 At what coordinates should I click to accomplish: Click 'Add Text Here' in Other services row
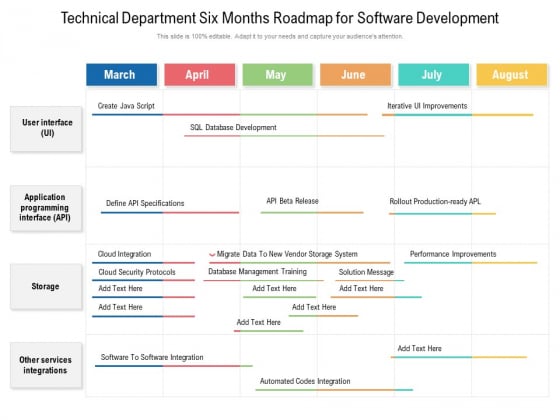(420, 348)
